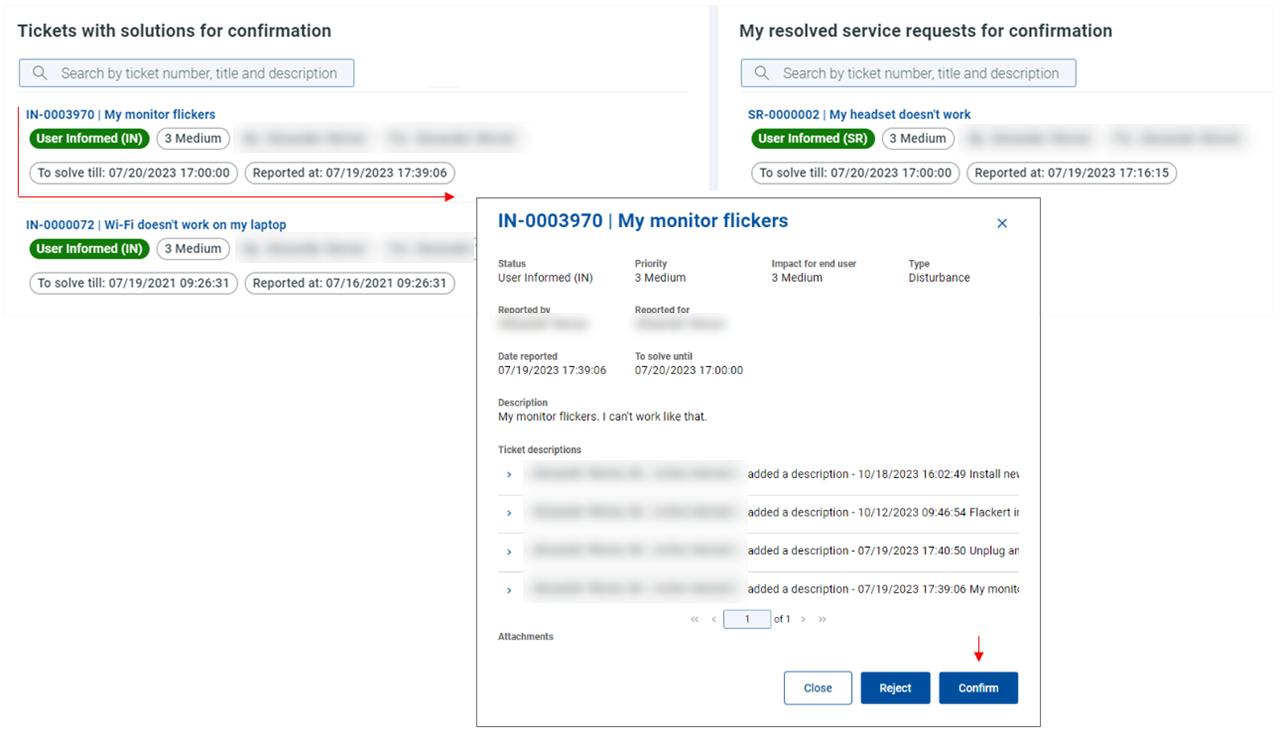Confirm the monitor flickers solution
The width and height of the screenshot is (1280, 736).
click(978, 688)
